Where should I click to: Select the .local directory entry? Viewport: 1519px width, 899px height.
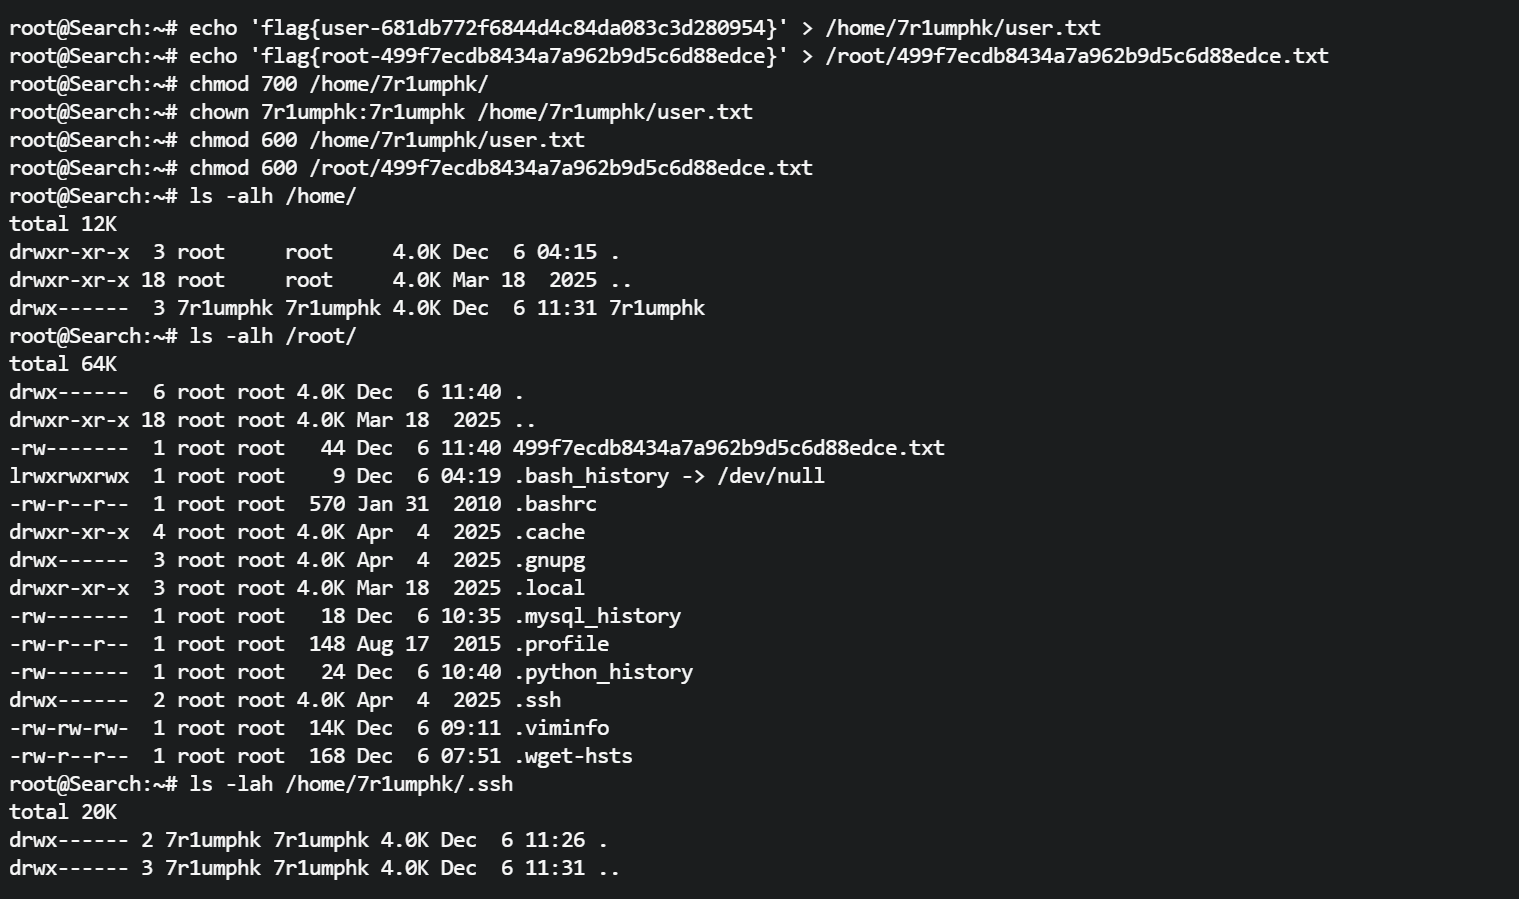click(549, 588)
